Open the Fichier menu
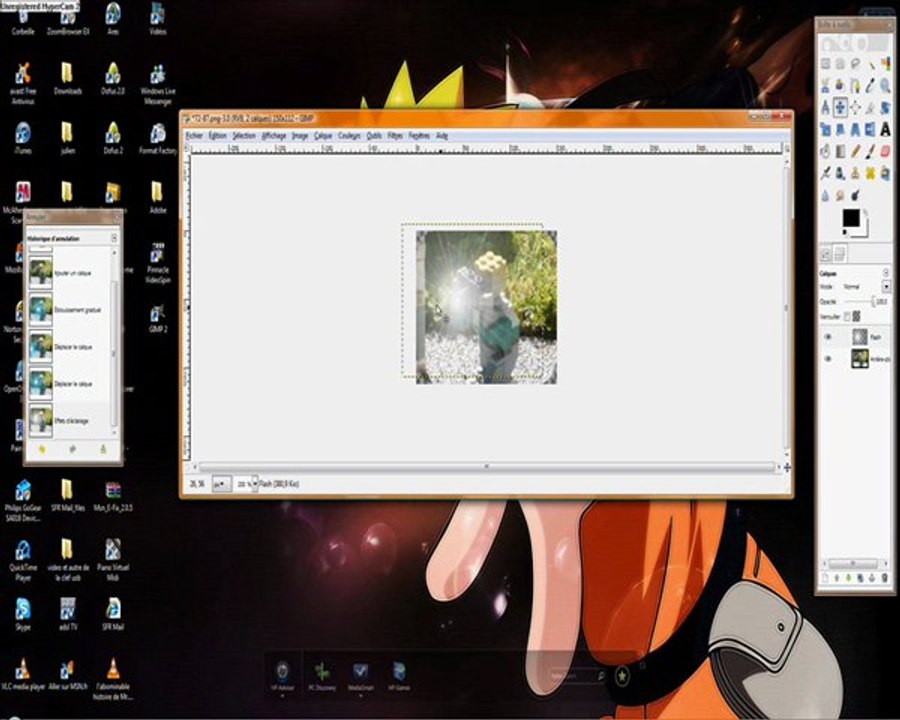Viewport: 900px width, 720px height. click(194, 136)
